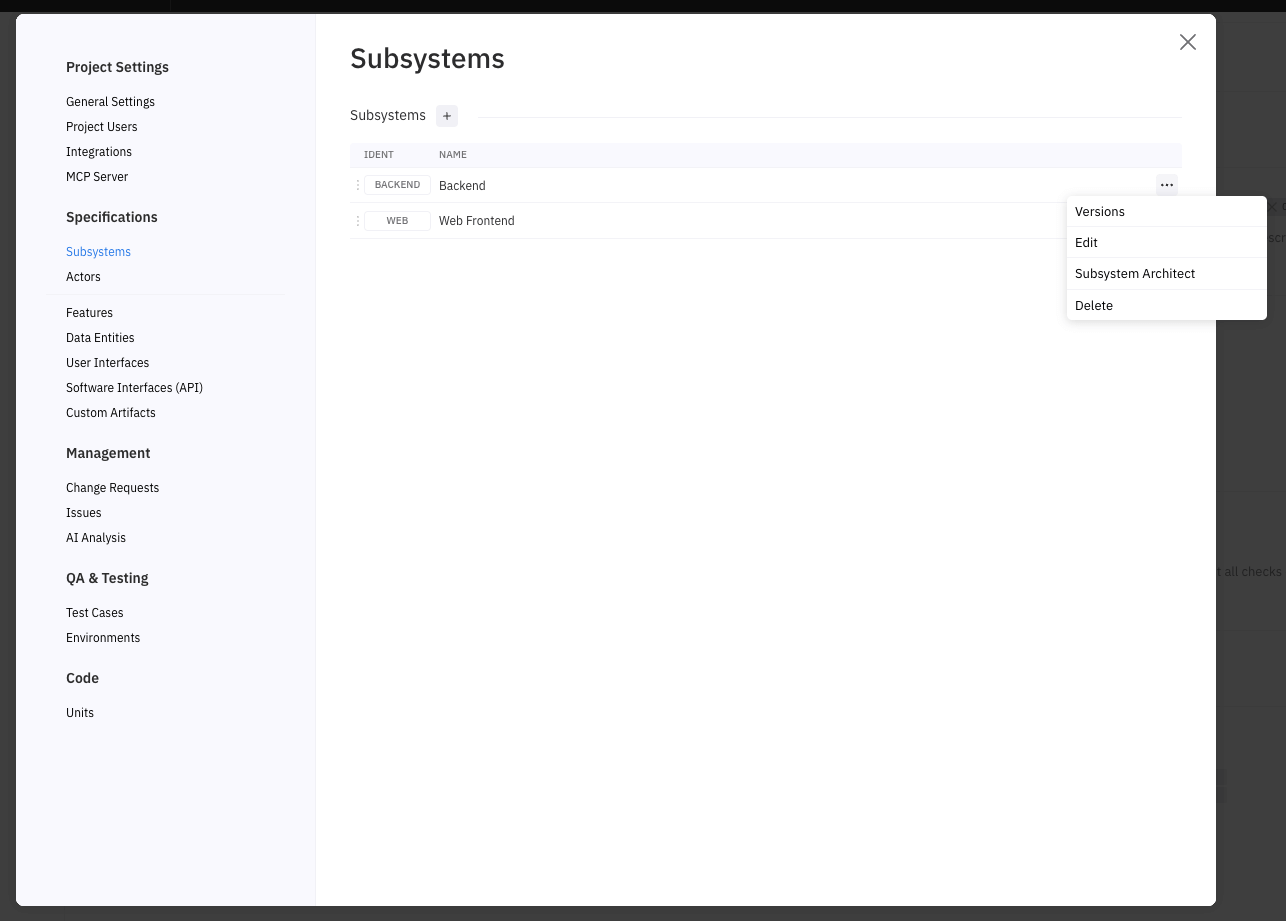Open Change Requests under Management
The height and width of the screenshot is (921, 1286).
[x=112, y=488]
